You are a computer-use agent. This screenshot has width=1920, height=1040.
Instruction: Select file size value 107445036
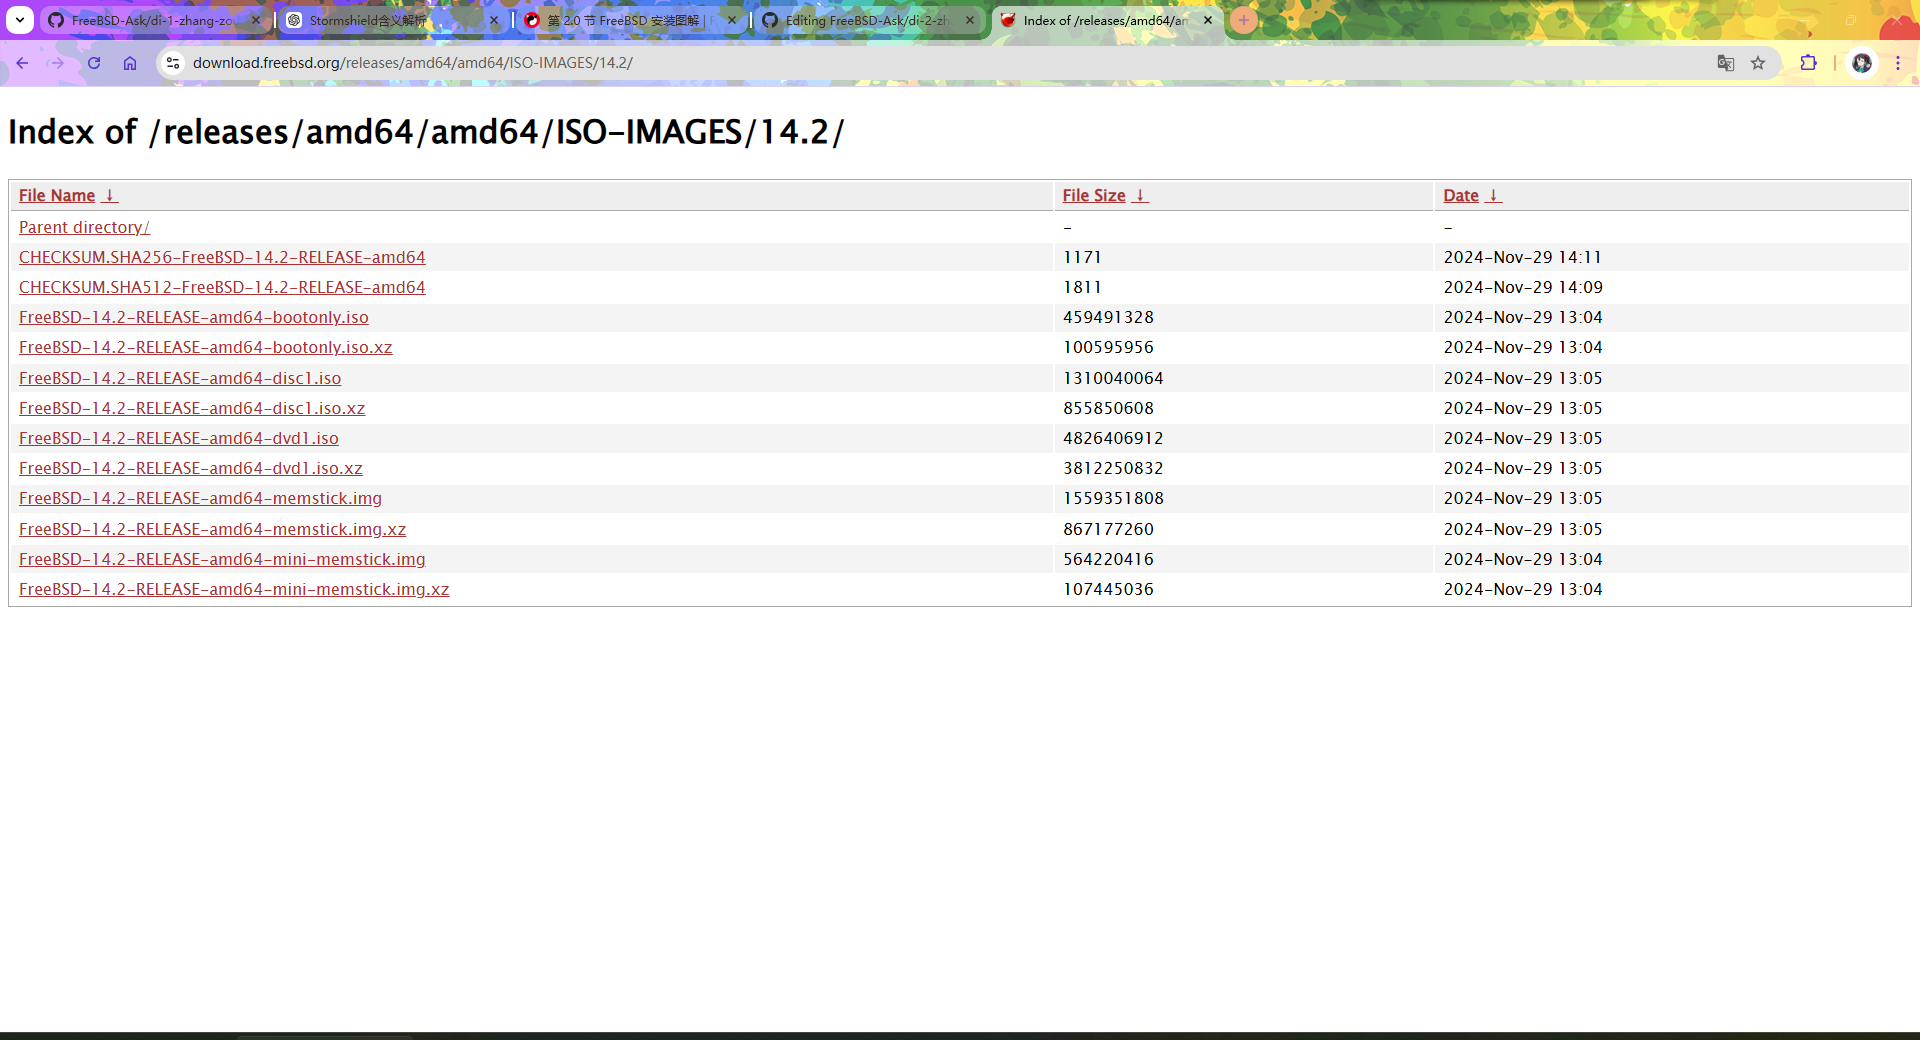pyautogui.click(x=1108, y=590)
